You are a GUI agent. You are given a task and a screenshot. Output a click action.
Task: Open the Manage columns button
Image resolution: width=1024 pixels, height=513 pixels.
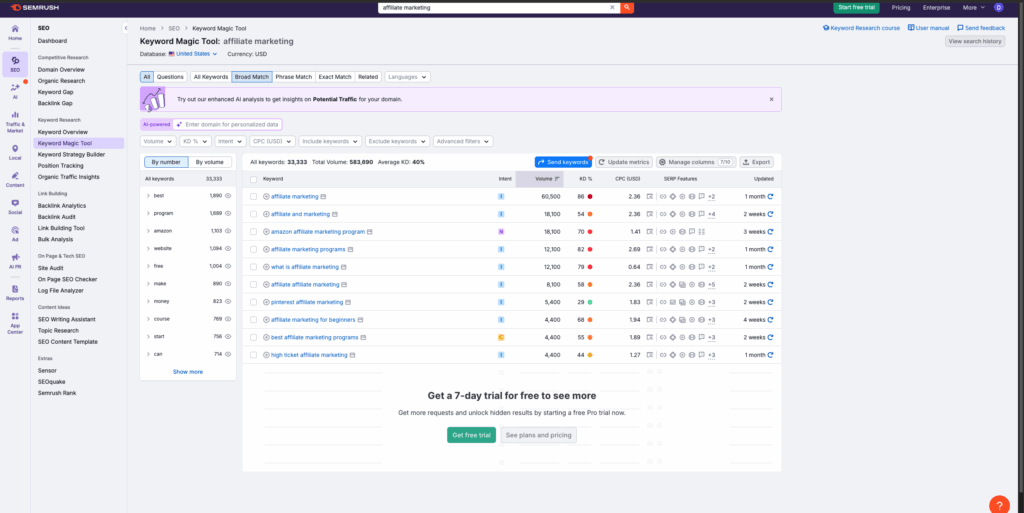tap(696, 162)
